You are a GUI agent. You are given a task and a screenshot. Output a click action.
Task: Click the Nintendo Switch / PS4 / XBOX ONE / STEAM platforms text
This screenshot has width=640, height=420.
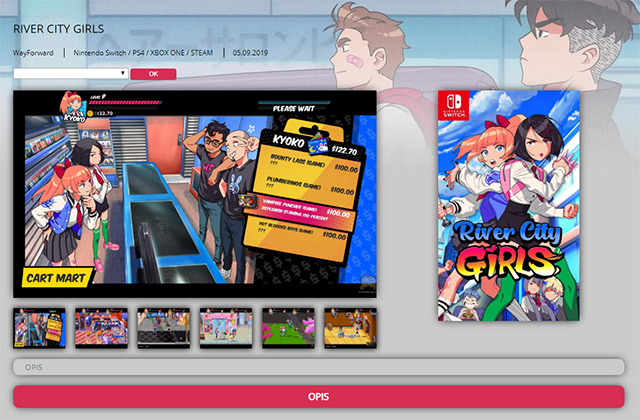[143, 53]
